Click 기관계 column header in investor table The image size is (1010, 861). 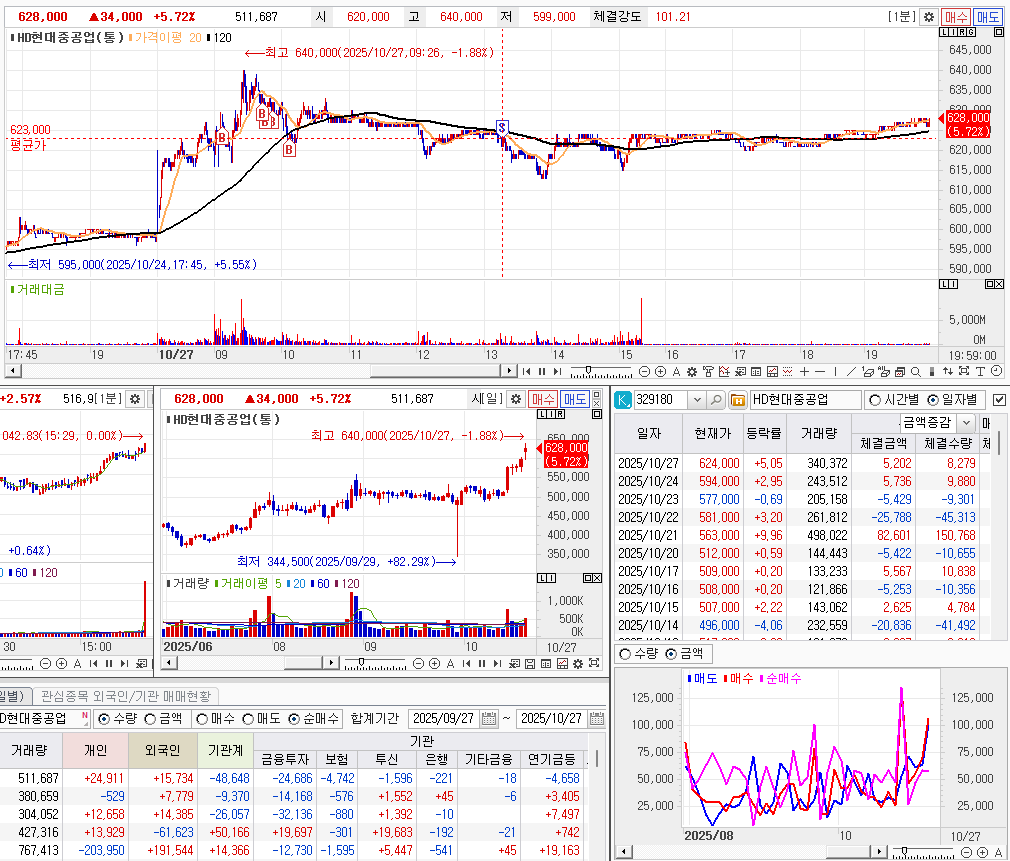pyautogui.click(x=225, y=750)
